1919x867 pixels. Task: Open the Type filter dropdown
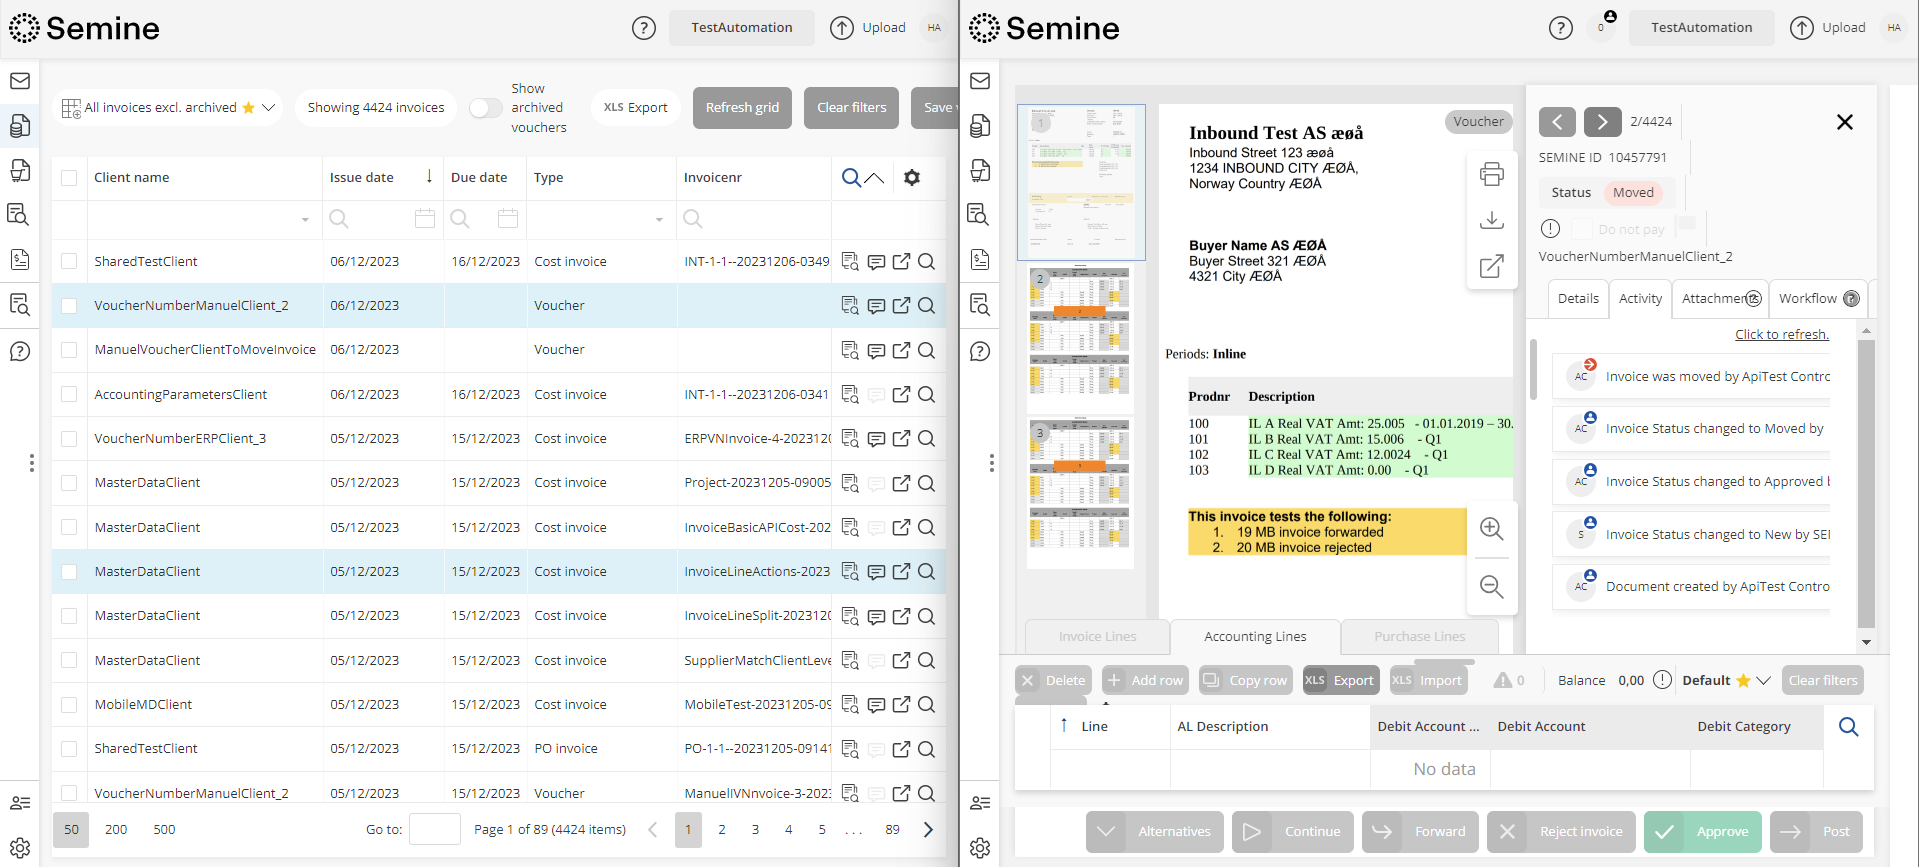[658, 219]
